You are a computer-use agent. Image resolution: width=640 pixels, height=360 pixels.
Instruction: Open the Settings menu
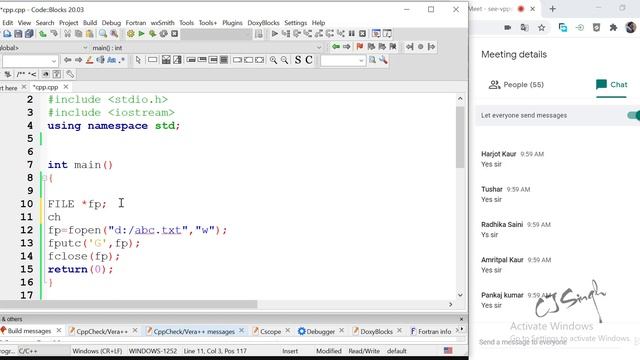(296, 23)
